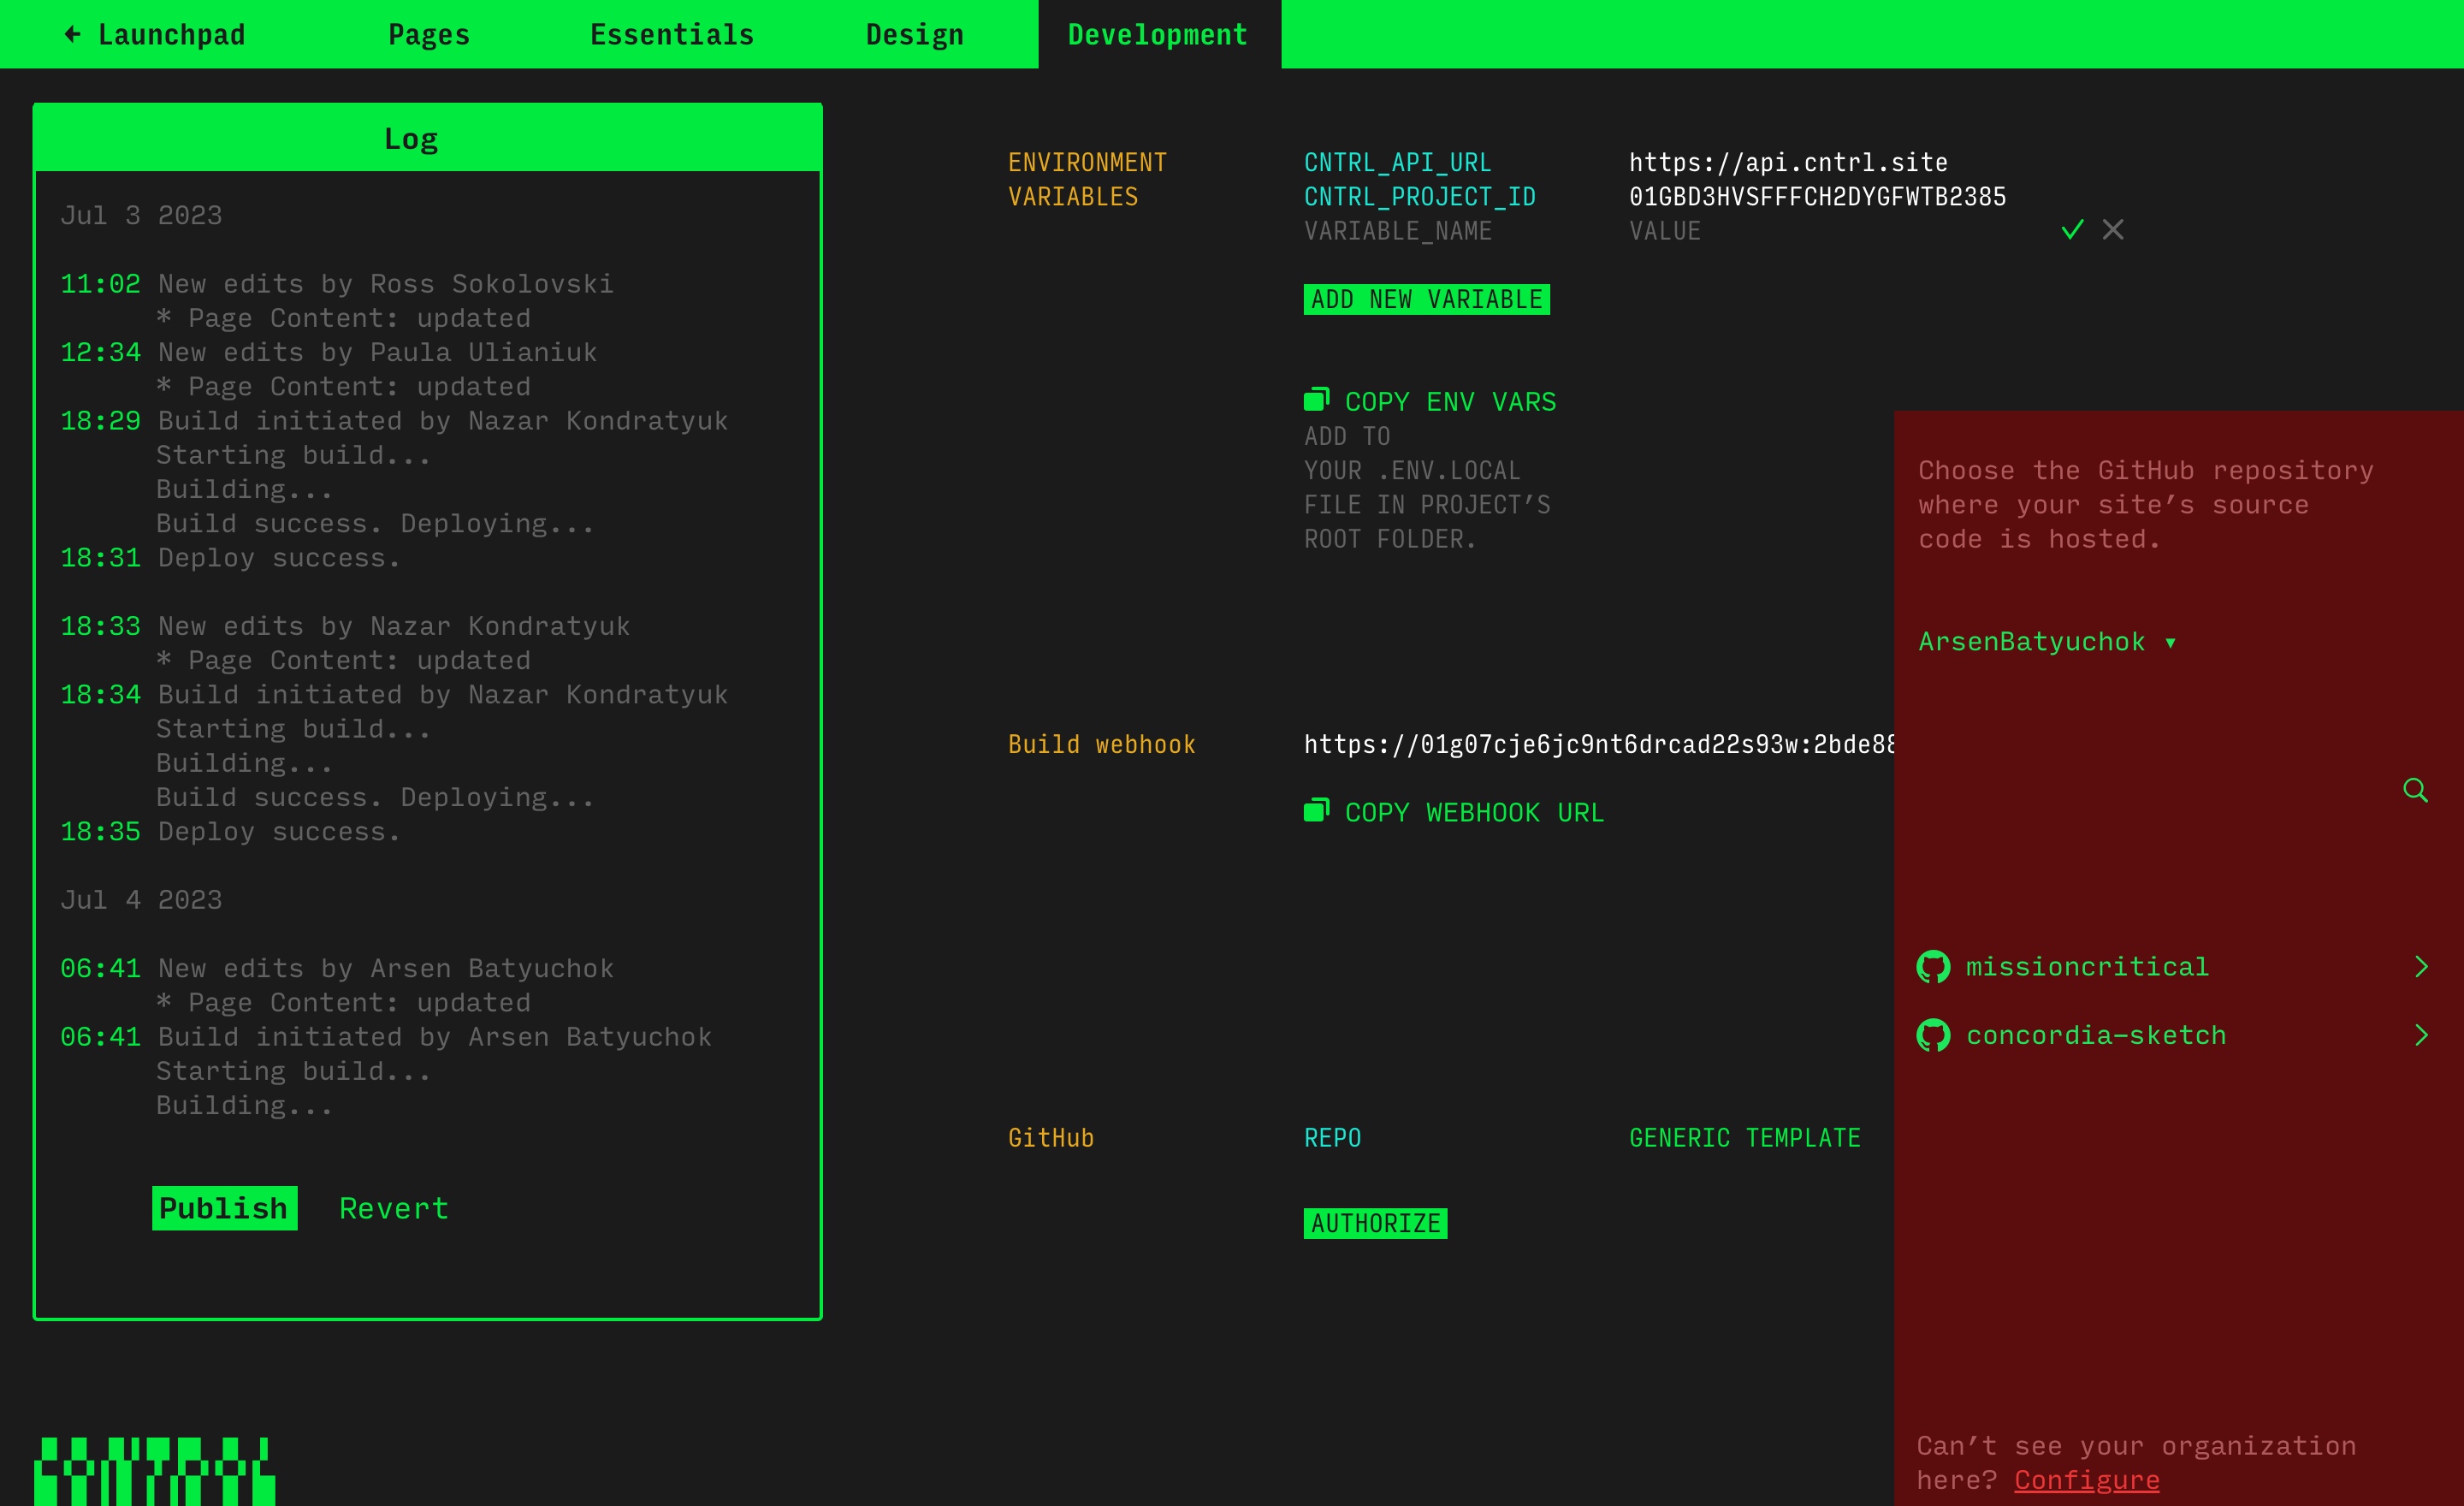Expand missioncritical repository chevron
The width and height of the screenshot is (2464, 1506).
[2421, 967]
